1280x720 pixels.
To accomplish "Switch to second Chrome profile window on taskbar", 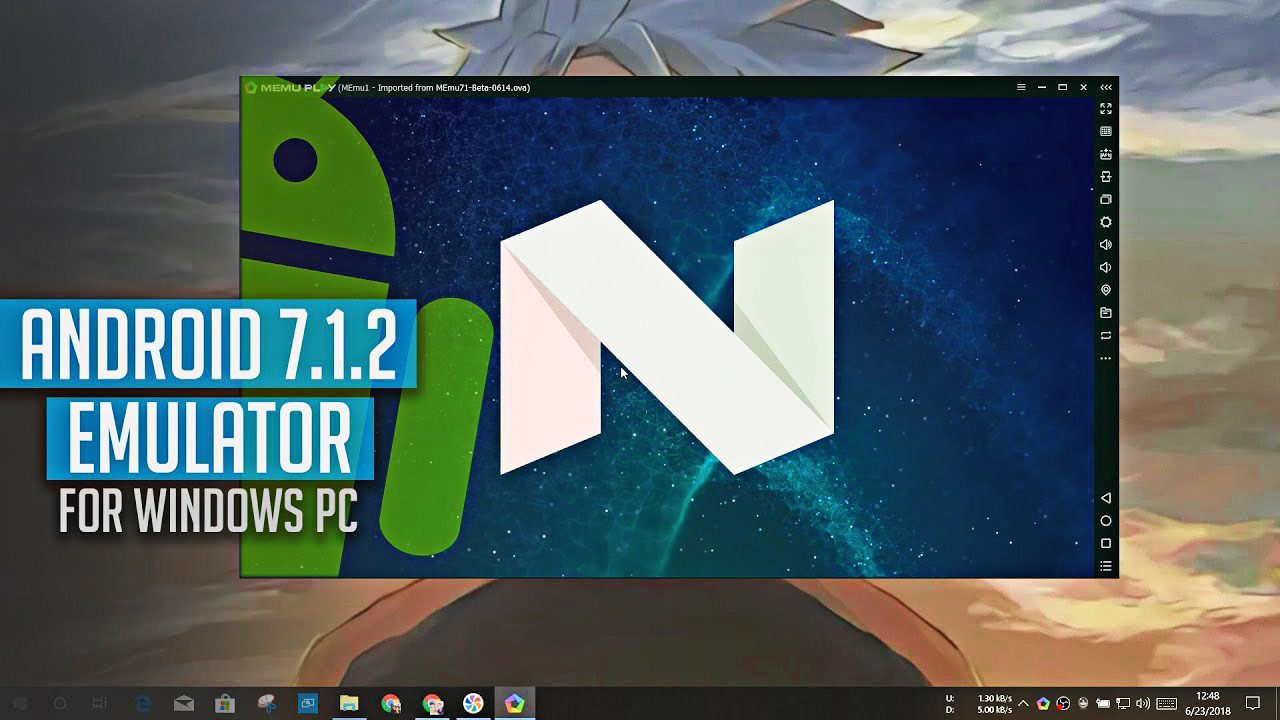I will (x=432, y=704).
